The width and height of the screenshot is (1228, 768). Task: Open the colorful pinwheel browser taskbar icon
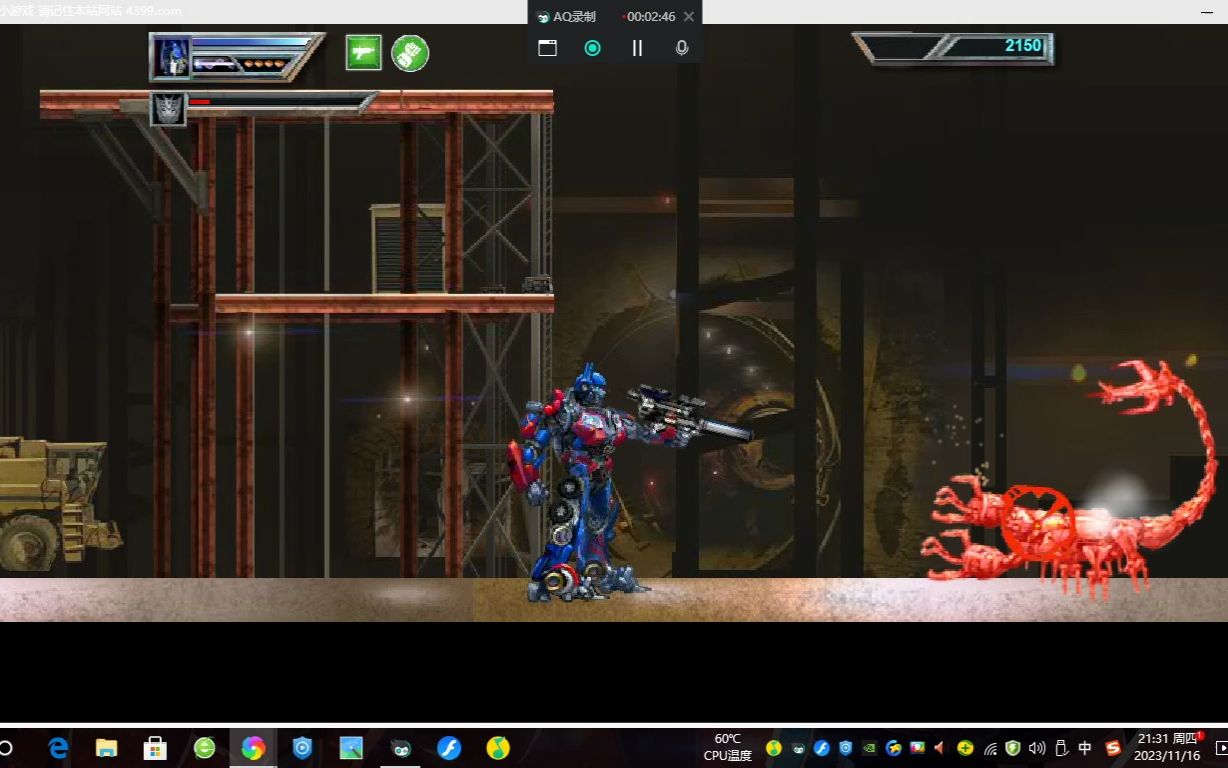(x=253, y=747)
